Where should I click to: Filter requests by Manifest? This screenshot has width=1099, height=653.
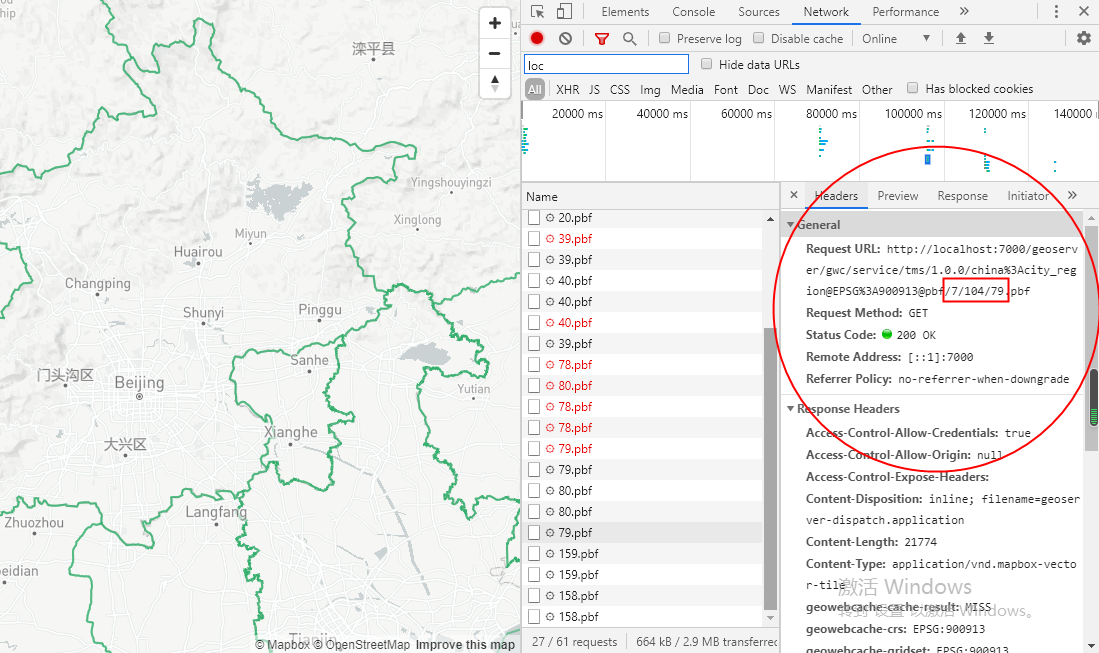[x=829, y=90]
